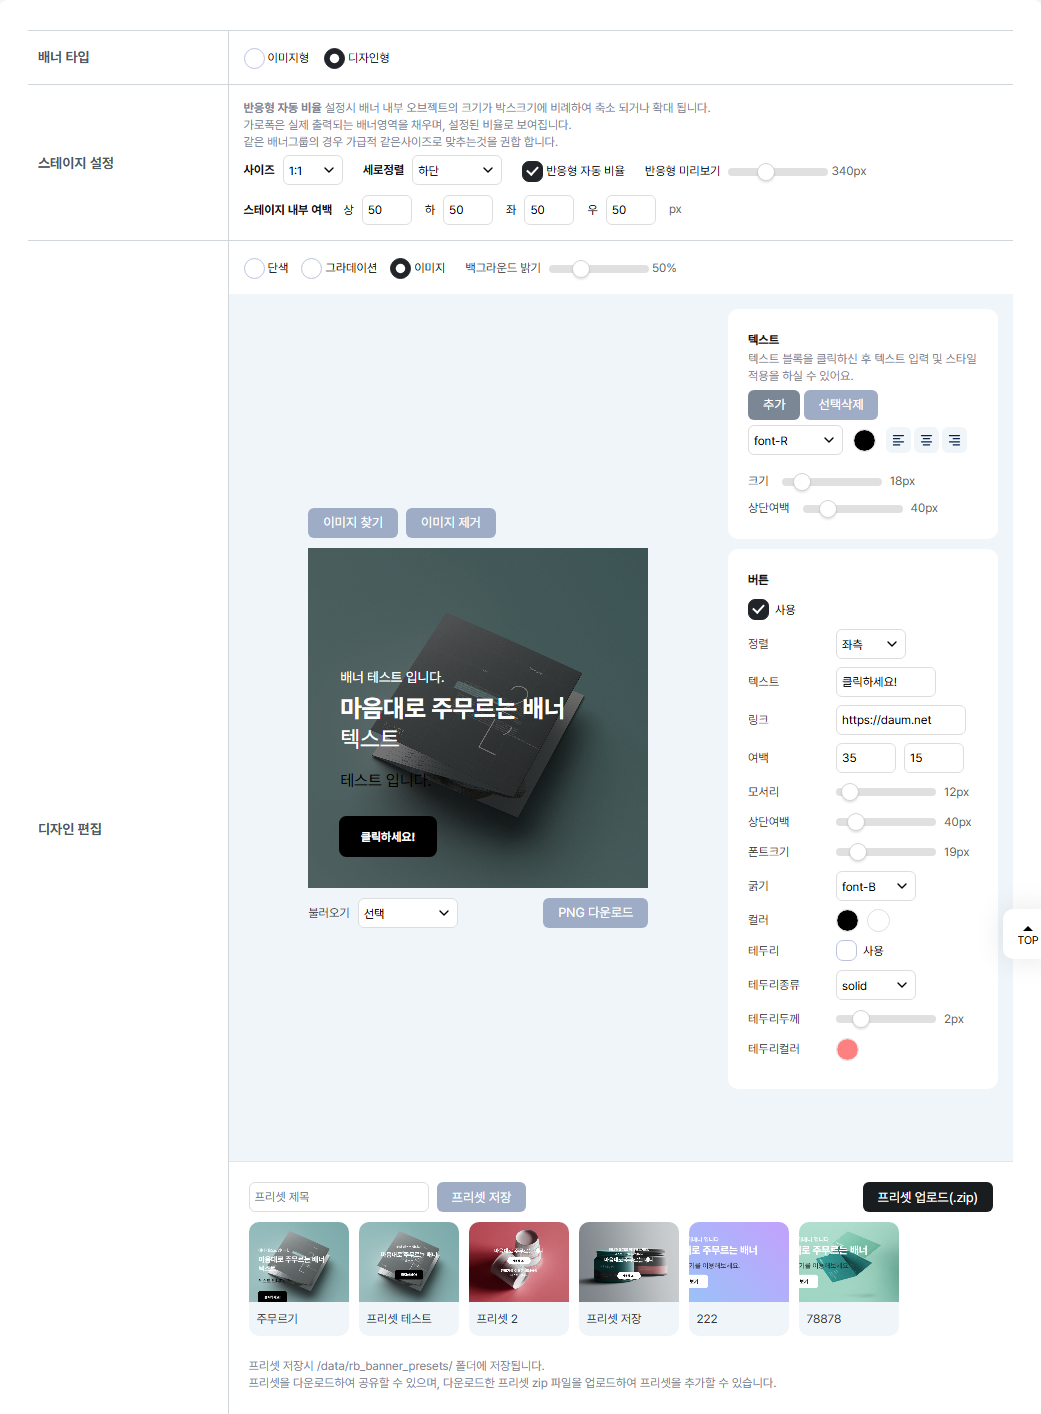Click the align right text icon
This screenshot has width=1041, height=1414.
(x=954, y=440)
